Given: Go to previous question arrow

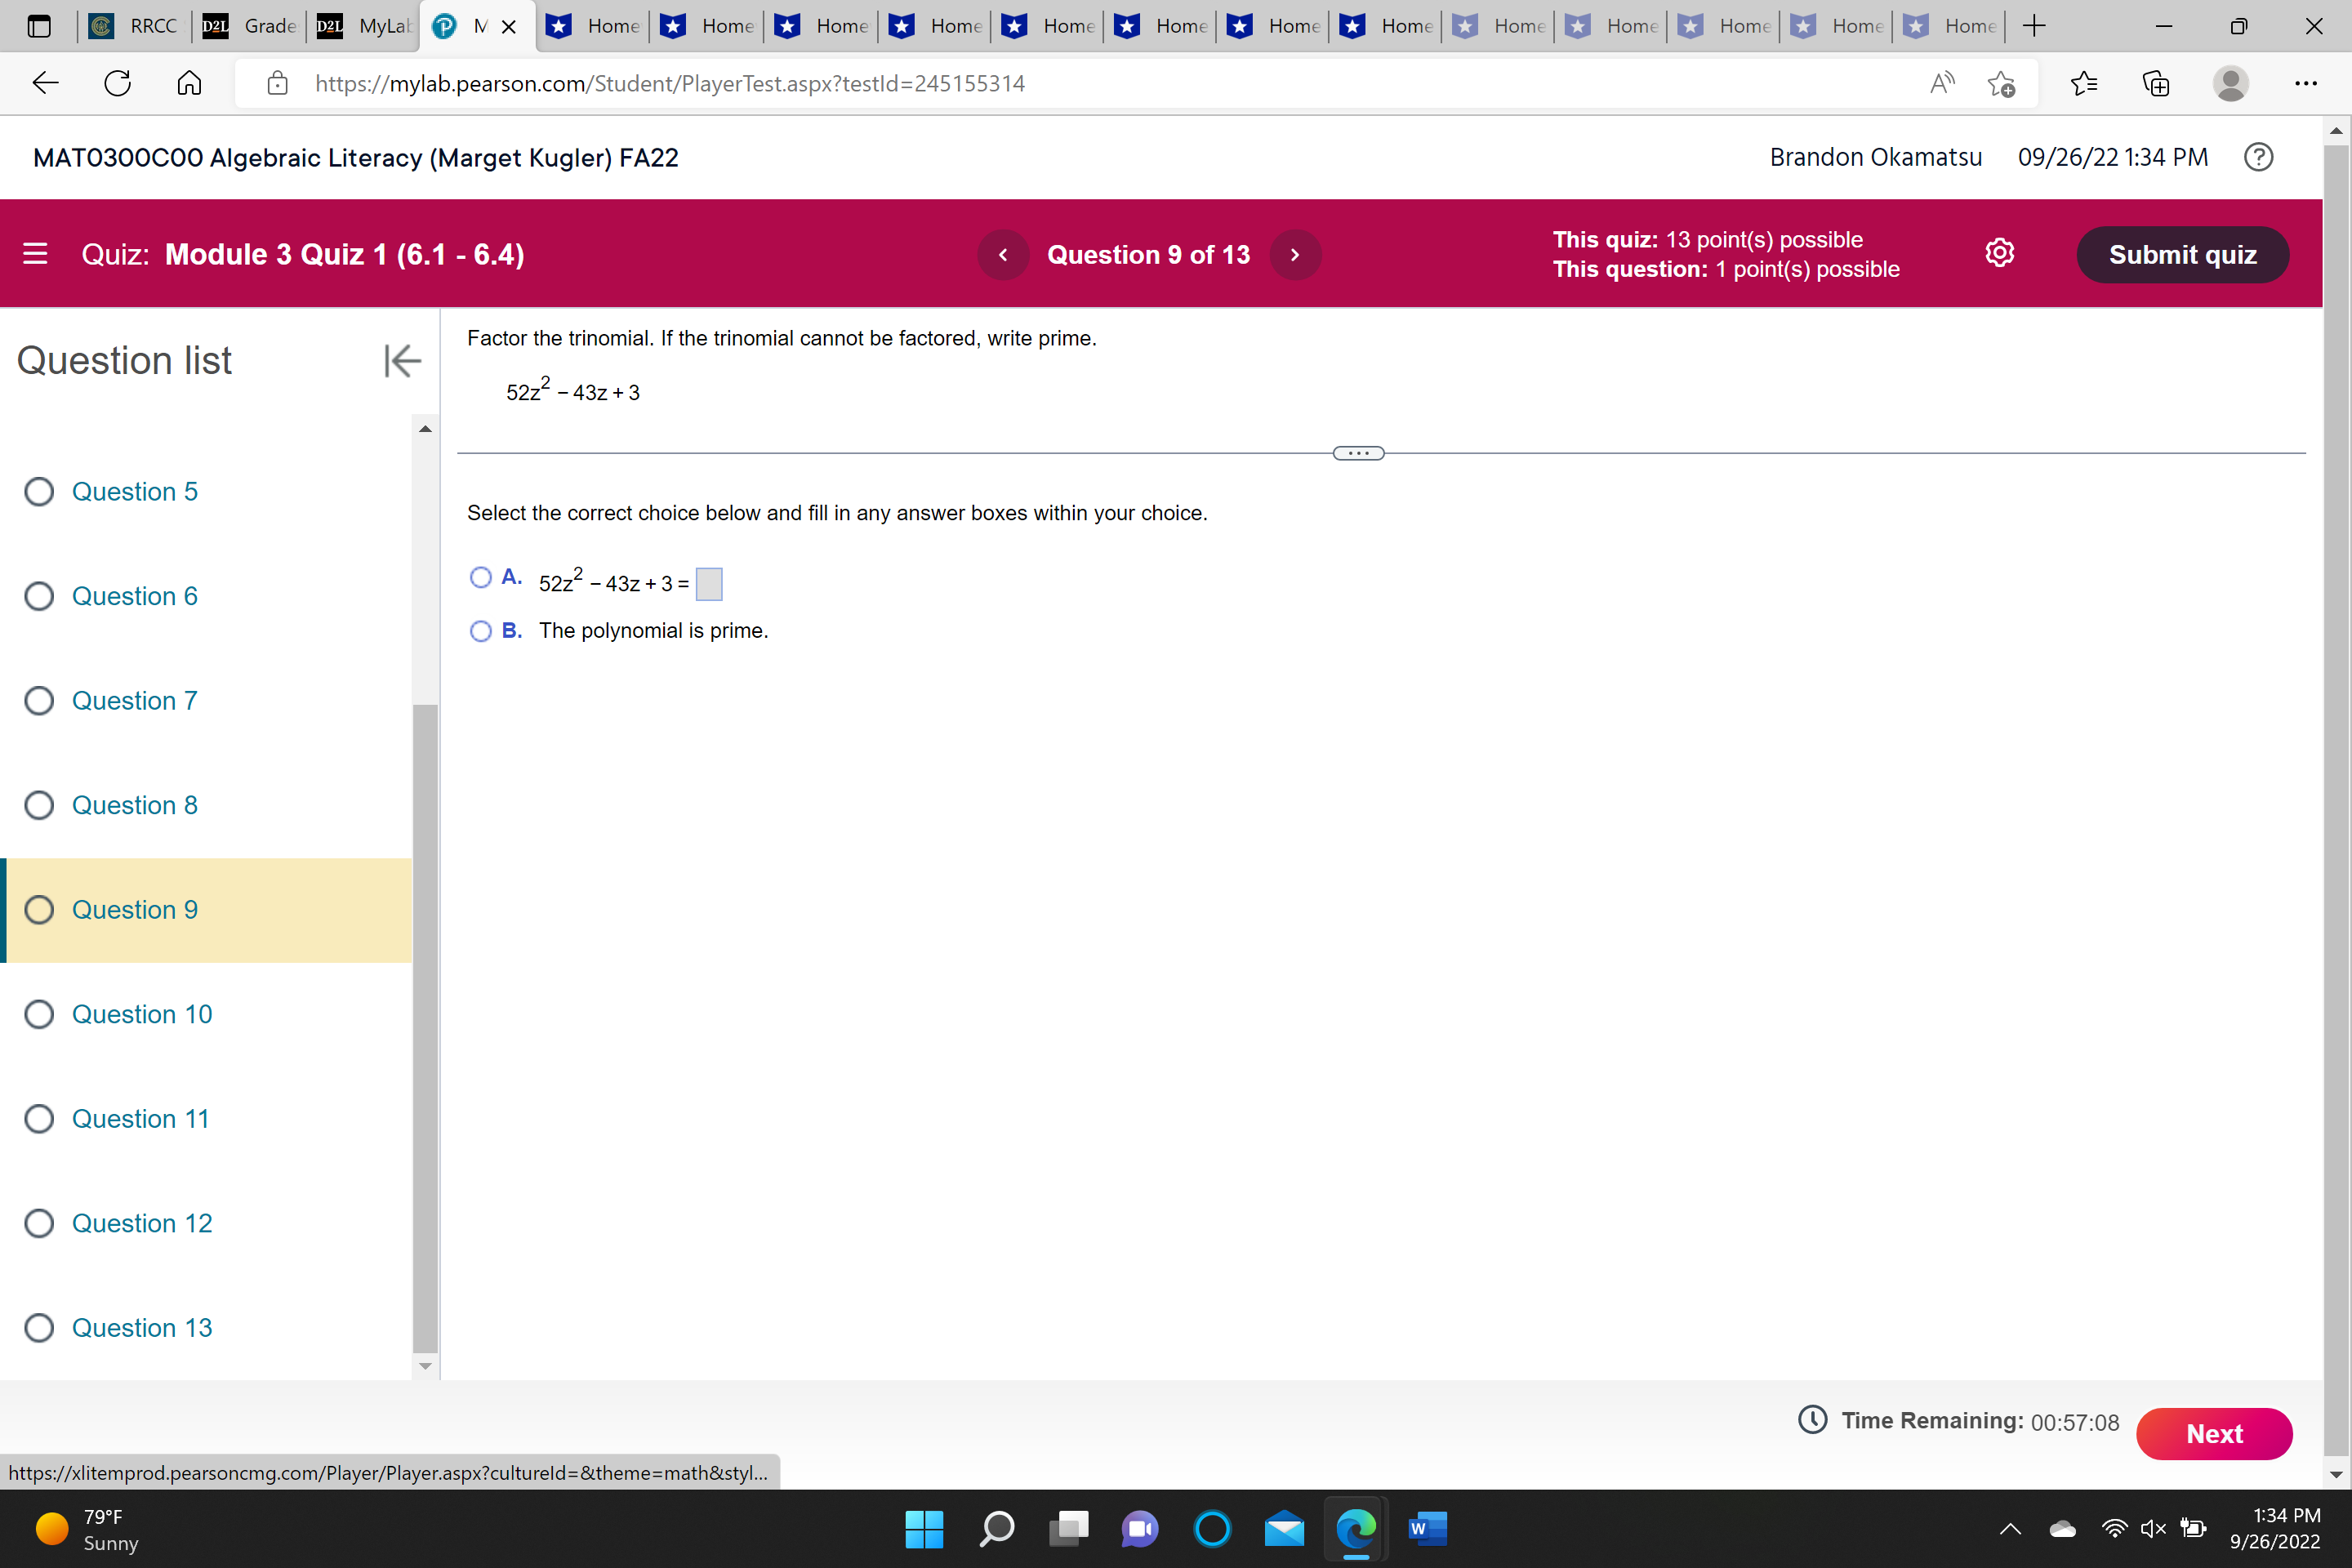Looking at the screenshot, I should pos(1003,255).
